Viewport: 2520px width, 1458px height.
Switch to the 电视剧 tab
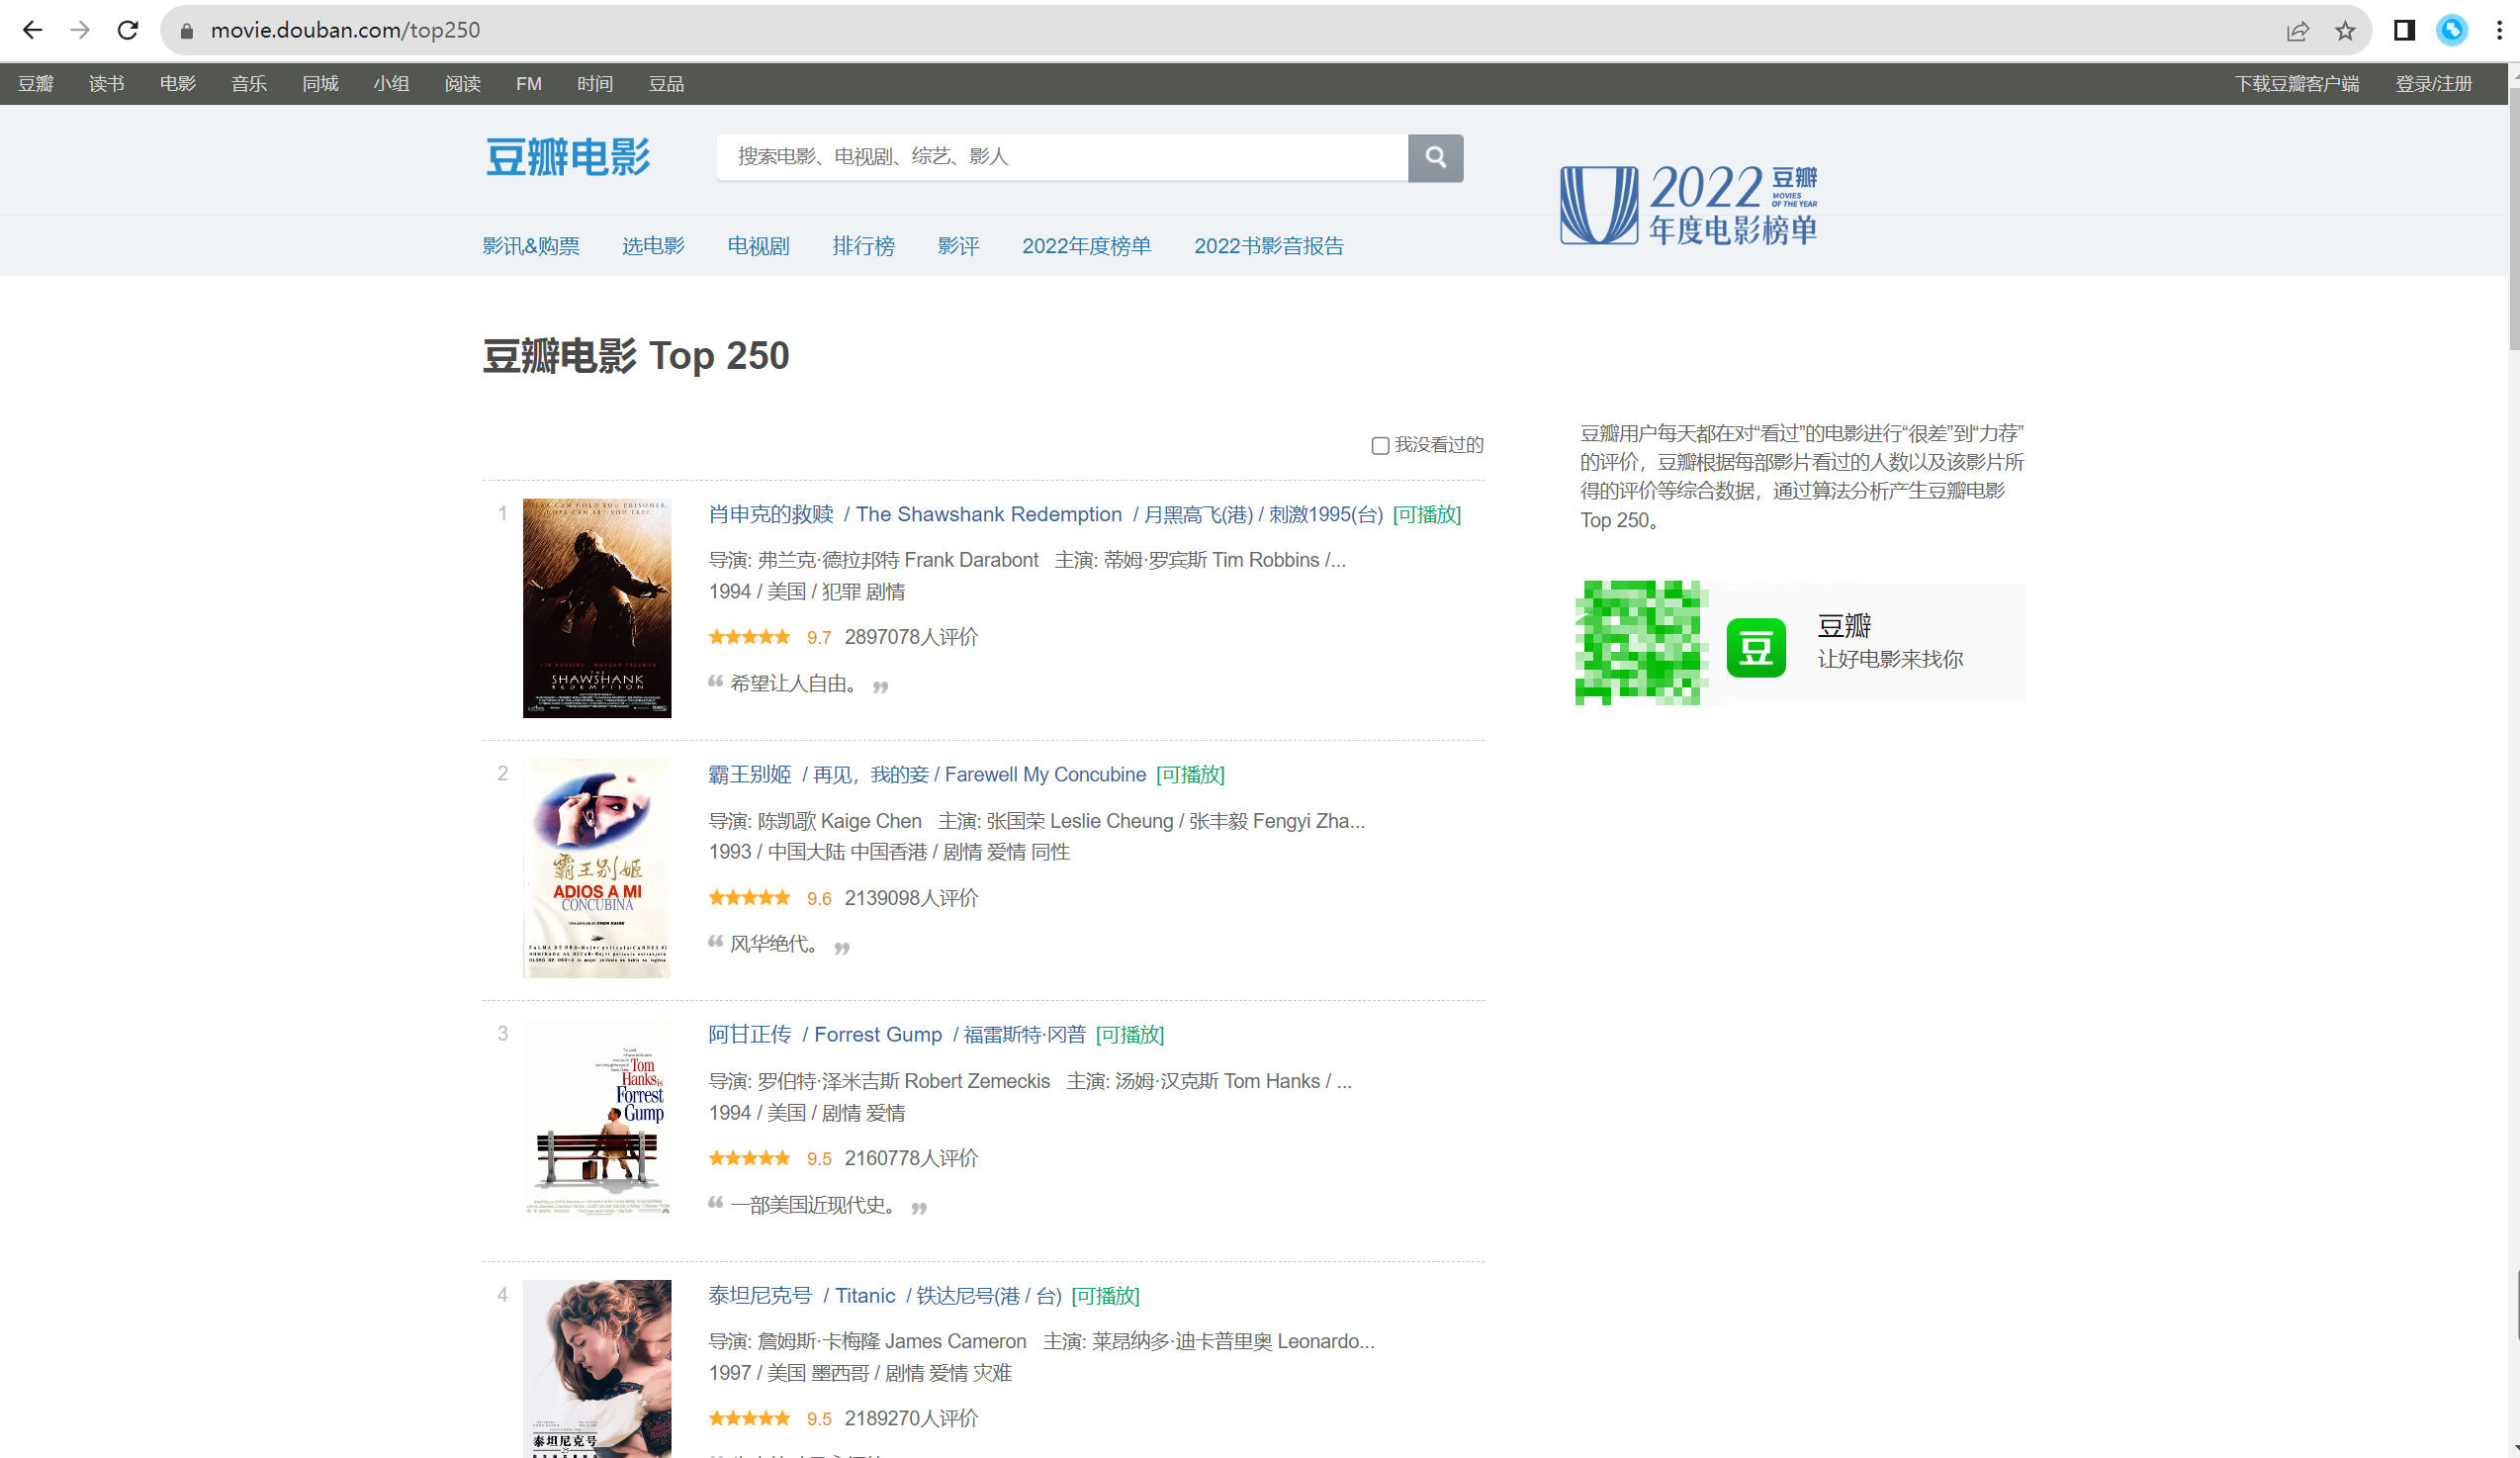click(758, 246)
